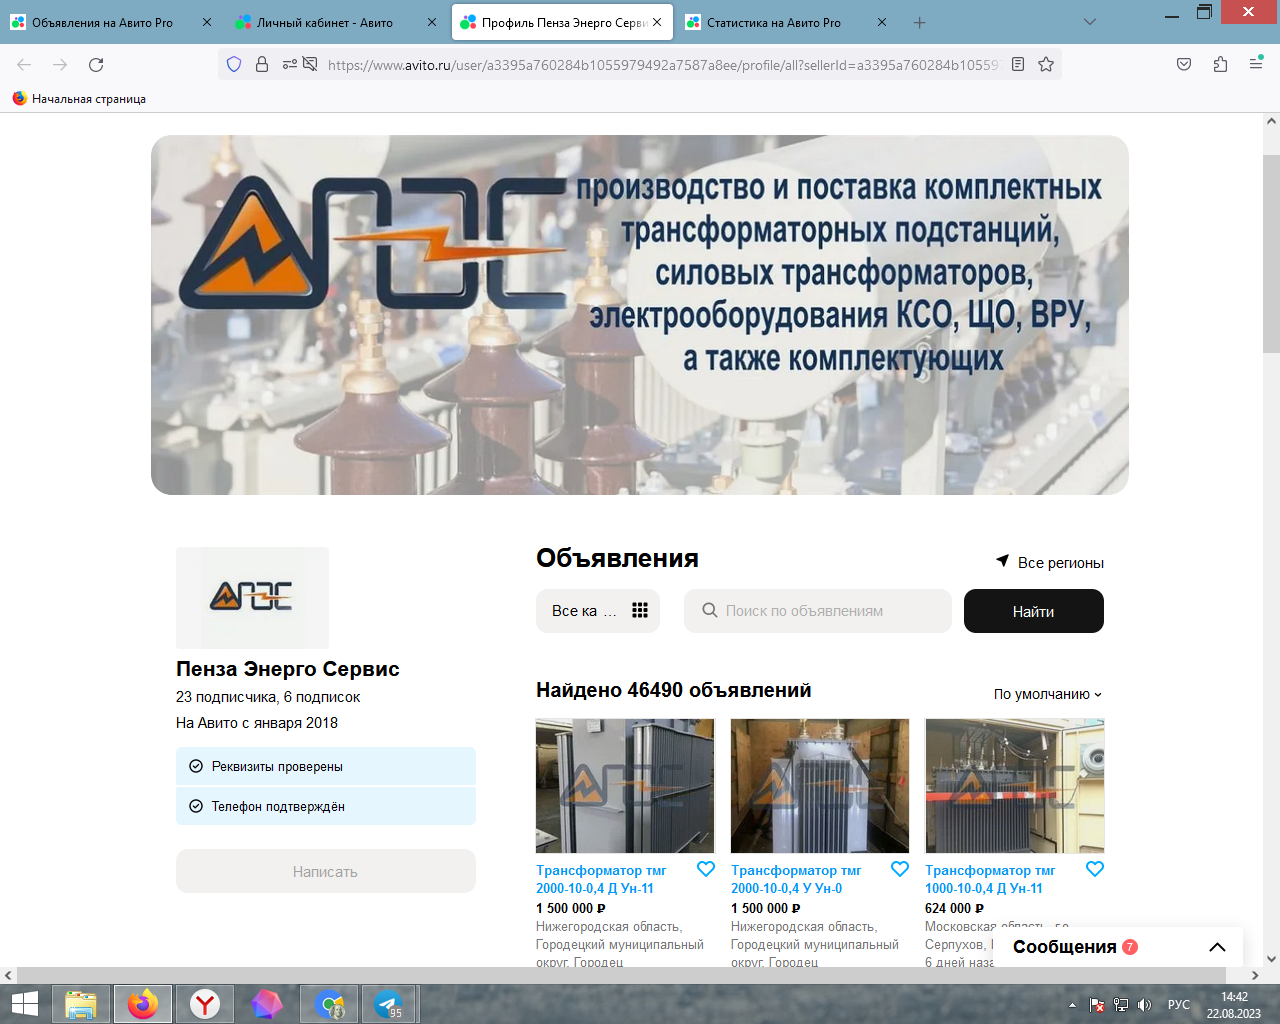Click the blocked autoplay icon in address bar

pos(310,64)
